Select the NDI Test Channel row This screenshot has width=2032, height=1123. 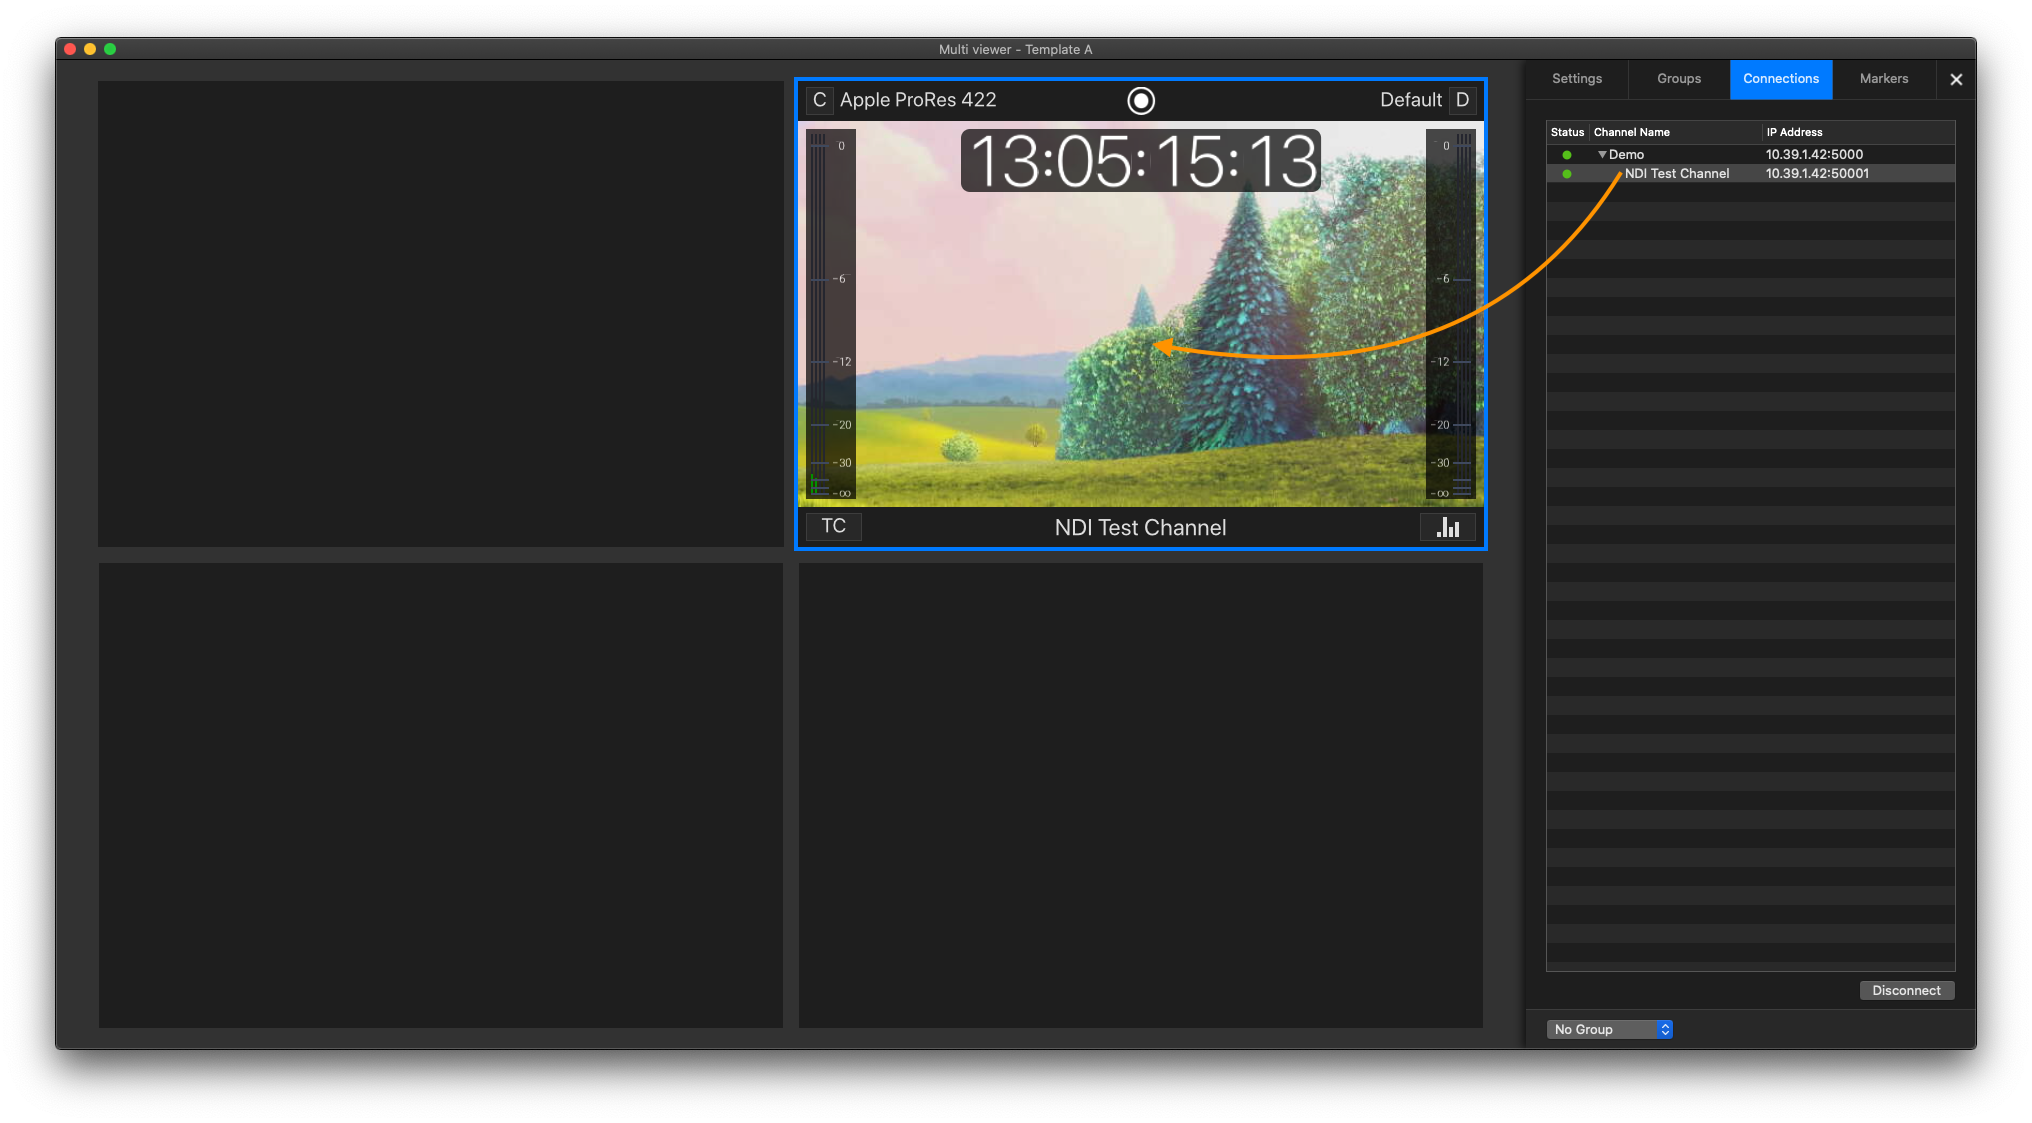[1750, 174]
